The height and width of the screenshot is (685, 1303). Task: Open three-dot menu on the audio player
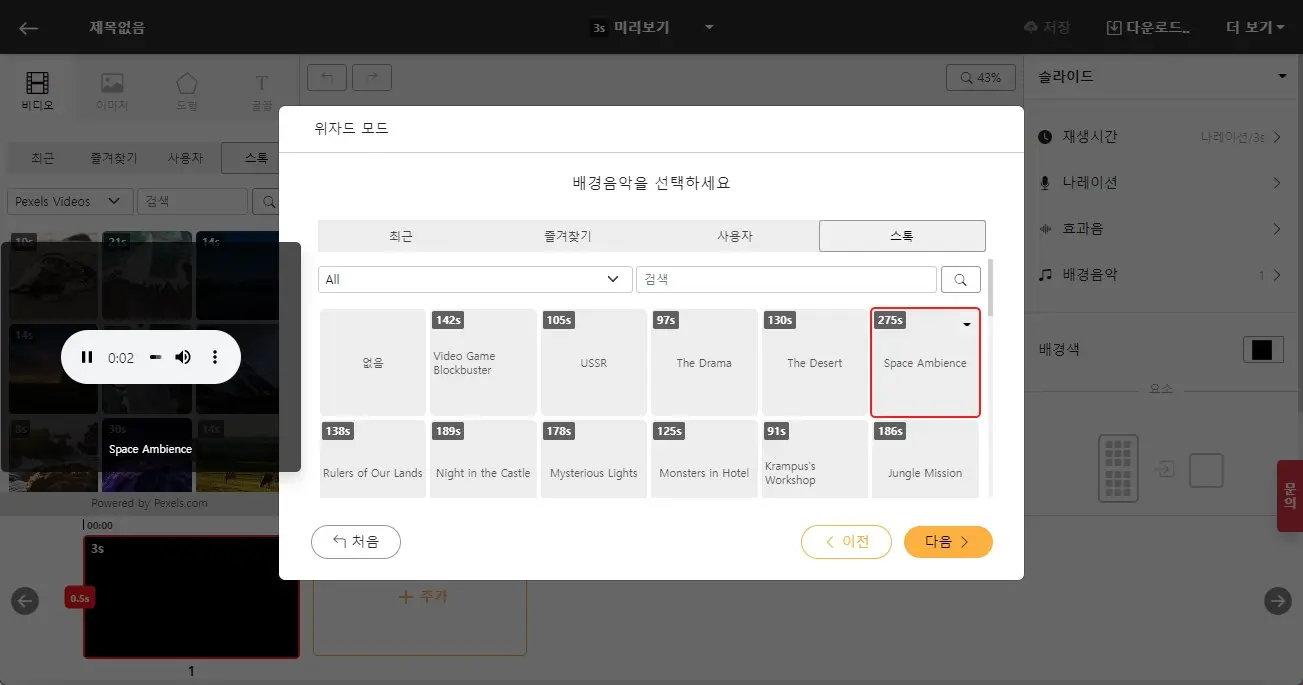click(215, 356)
